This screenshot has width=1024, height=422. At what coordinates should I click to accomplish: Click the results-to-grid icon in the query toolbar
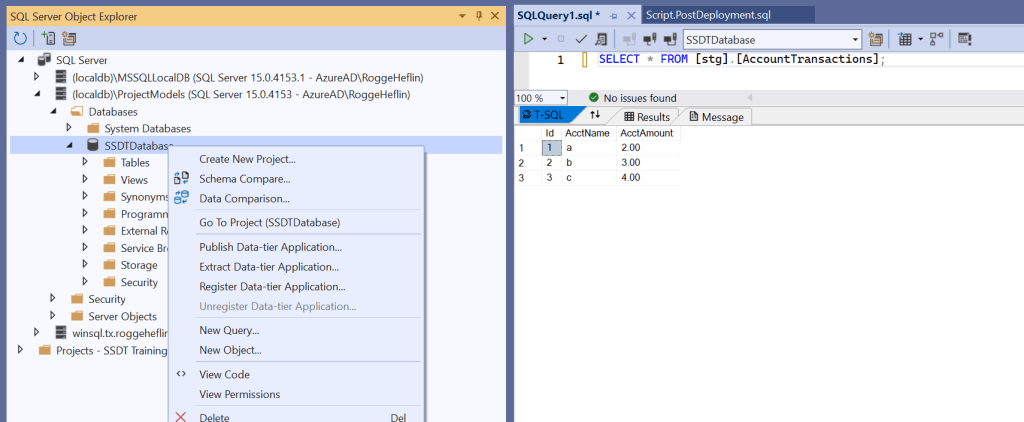click(x=905, y=39)
